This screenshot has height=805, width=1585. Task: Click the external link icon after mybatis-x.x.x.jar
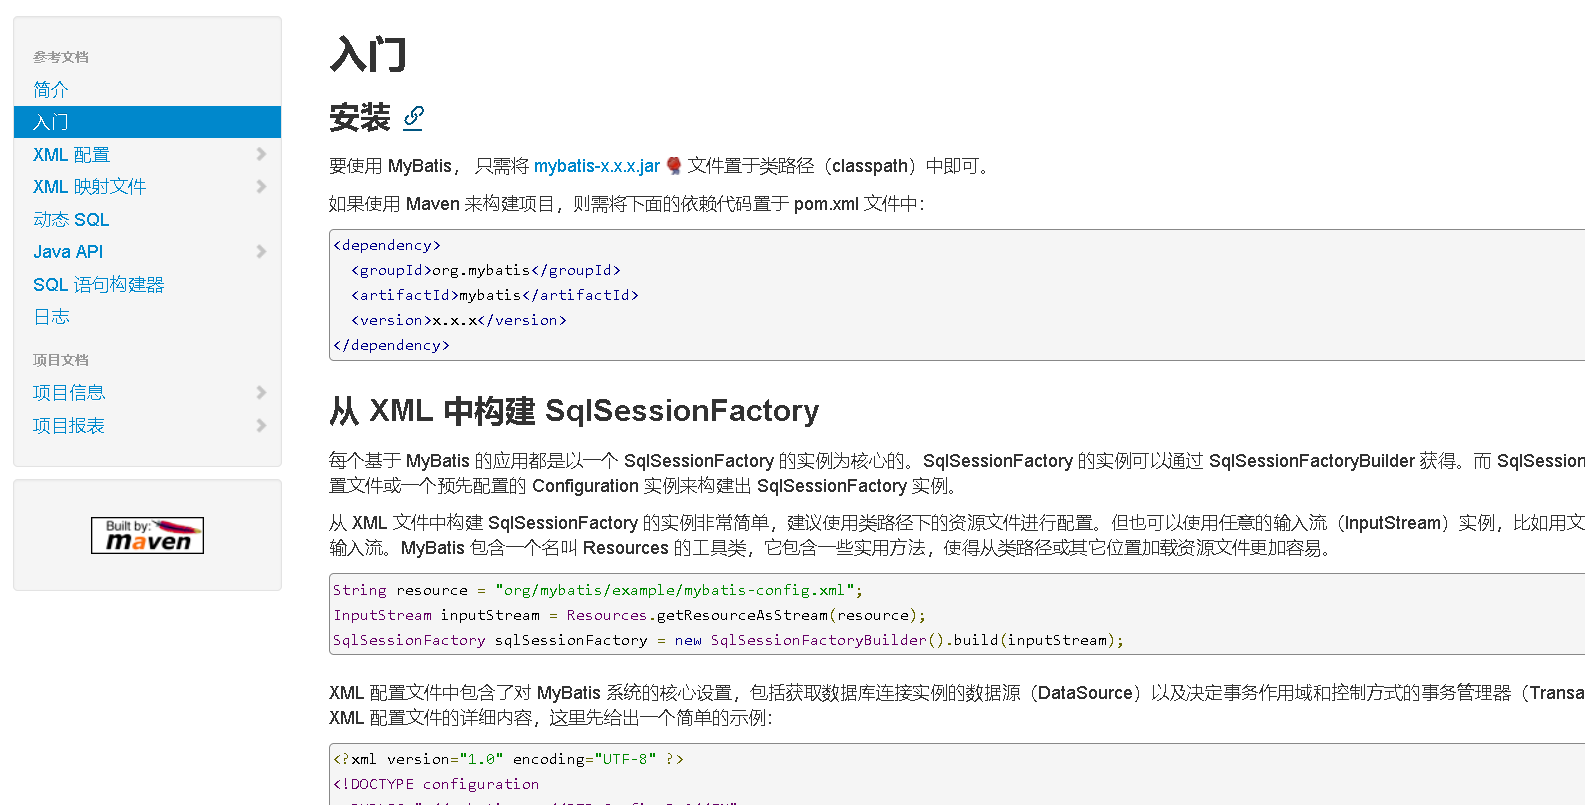(x=674, y=166)
